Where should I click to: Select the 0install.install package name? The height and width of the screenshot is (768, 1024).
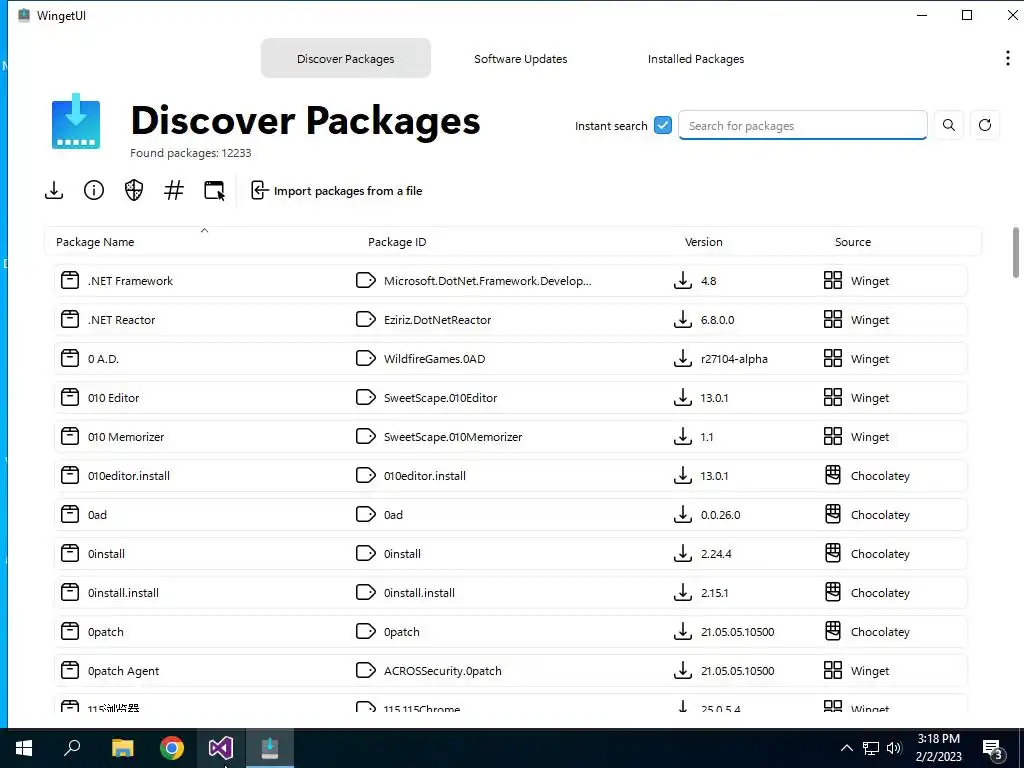[x=123, y=592]
